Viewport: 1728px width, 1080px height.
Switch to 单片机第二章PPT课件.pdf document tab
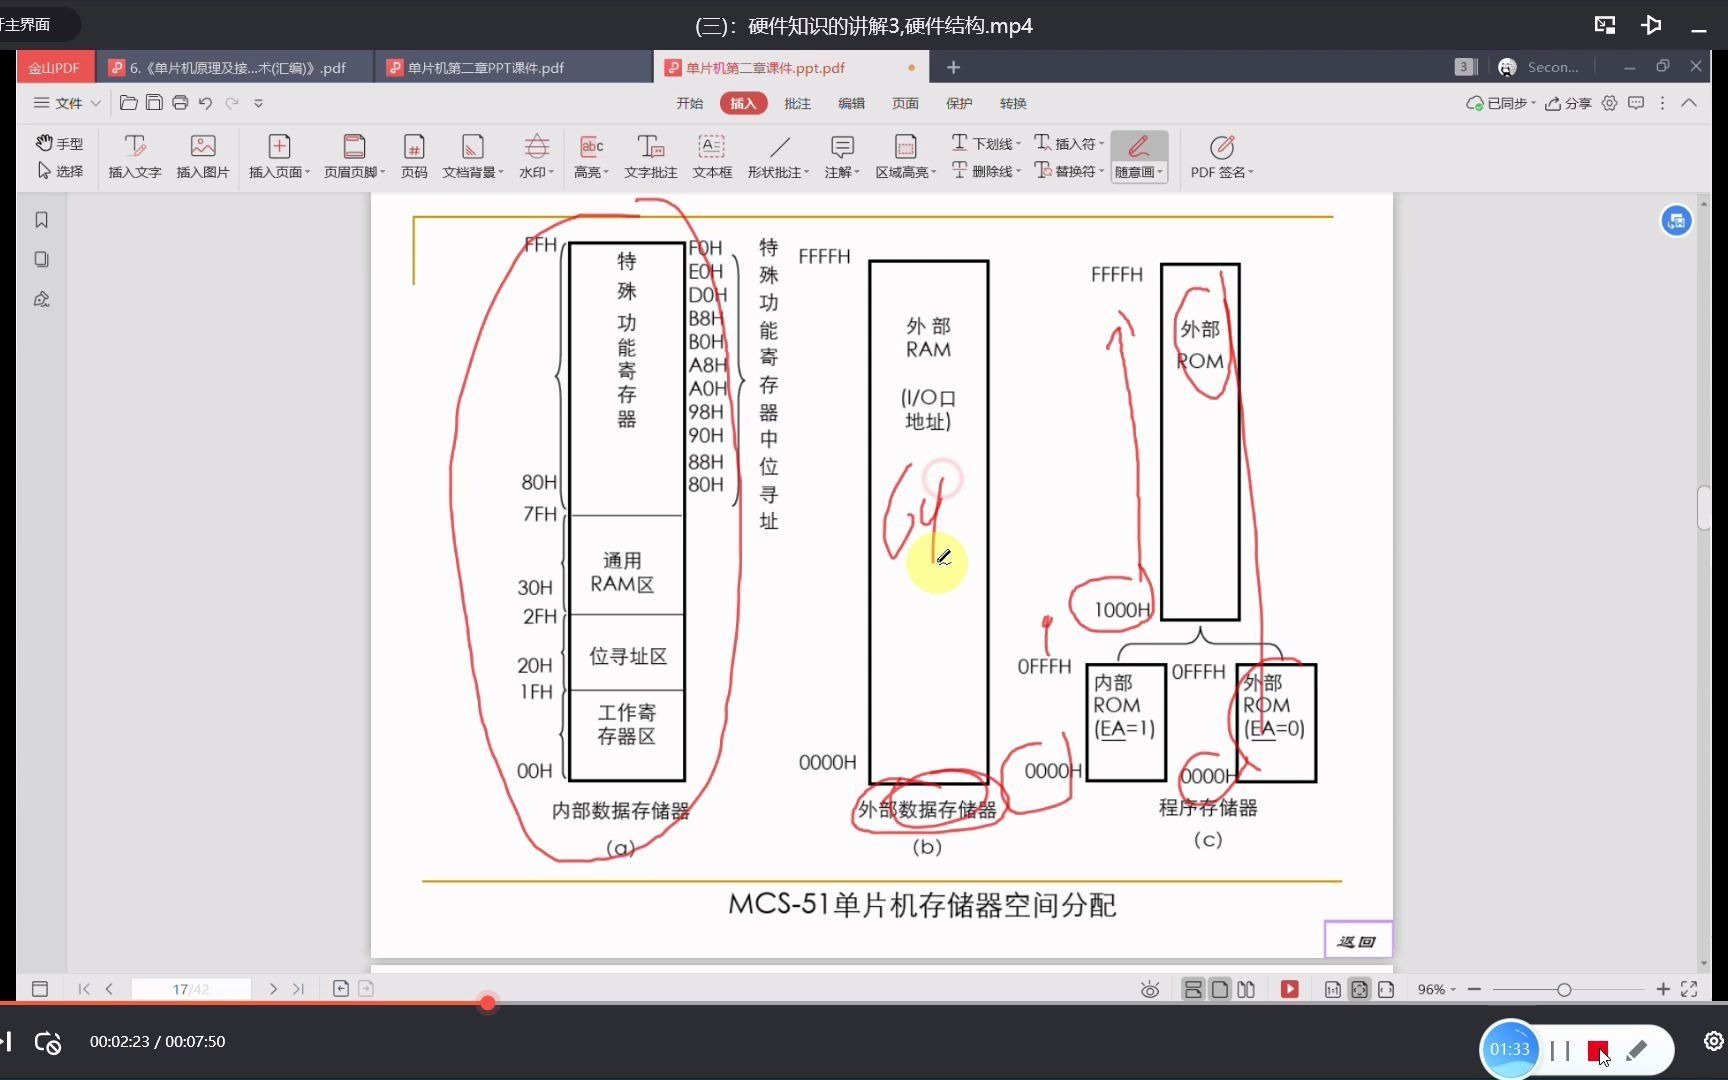(x=514, y=67)
